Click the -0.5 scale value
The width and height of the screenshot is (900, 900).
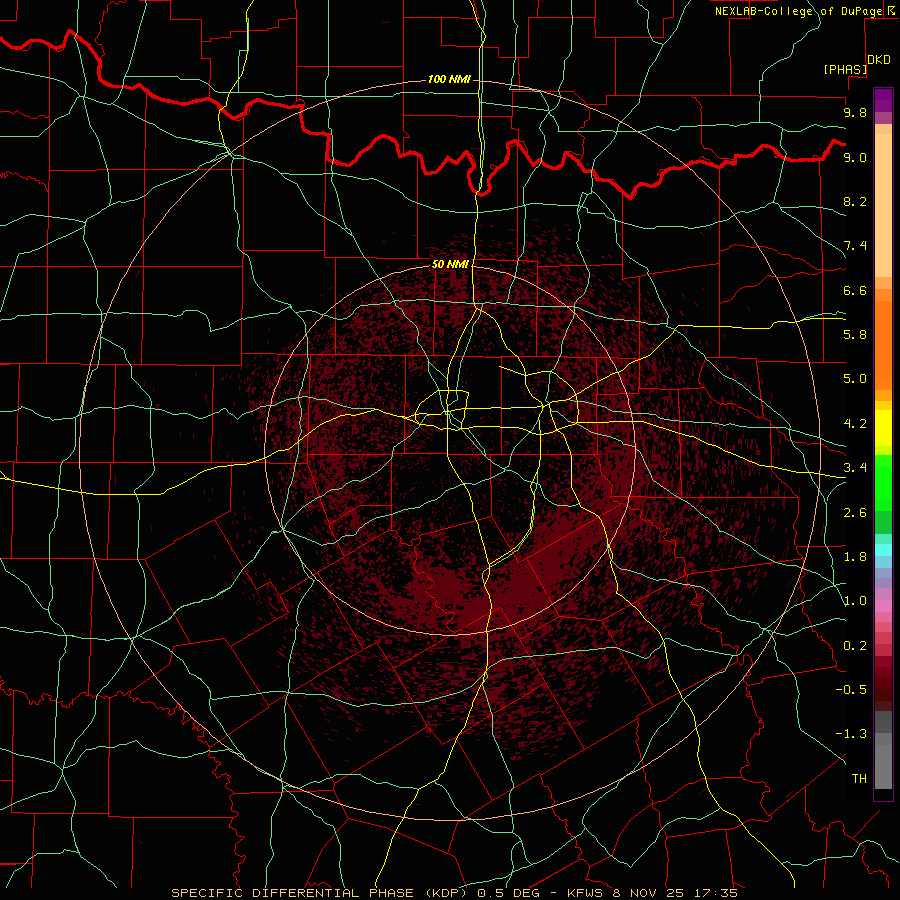point(851,689)
